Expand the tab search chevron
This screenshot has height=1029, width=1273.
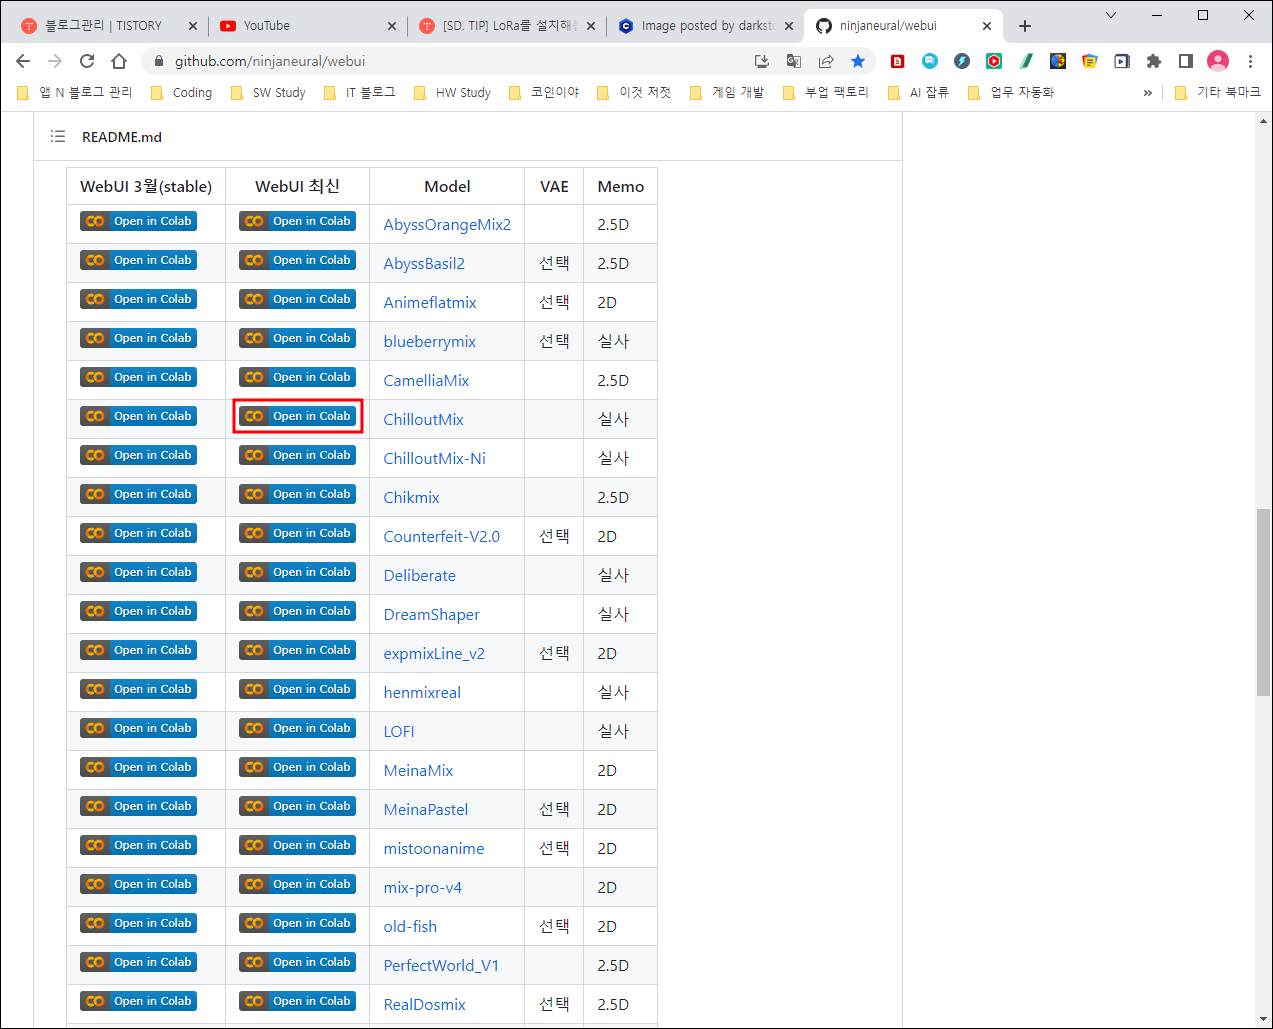(x=1111, y=15)
